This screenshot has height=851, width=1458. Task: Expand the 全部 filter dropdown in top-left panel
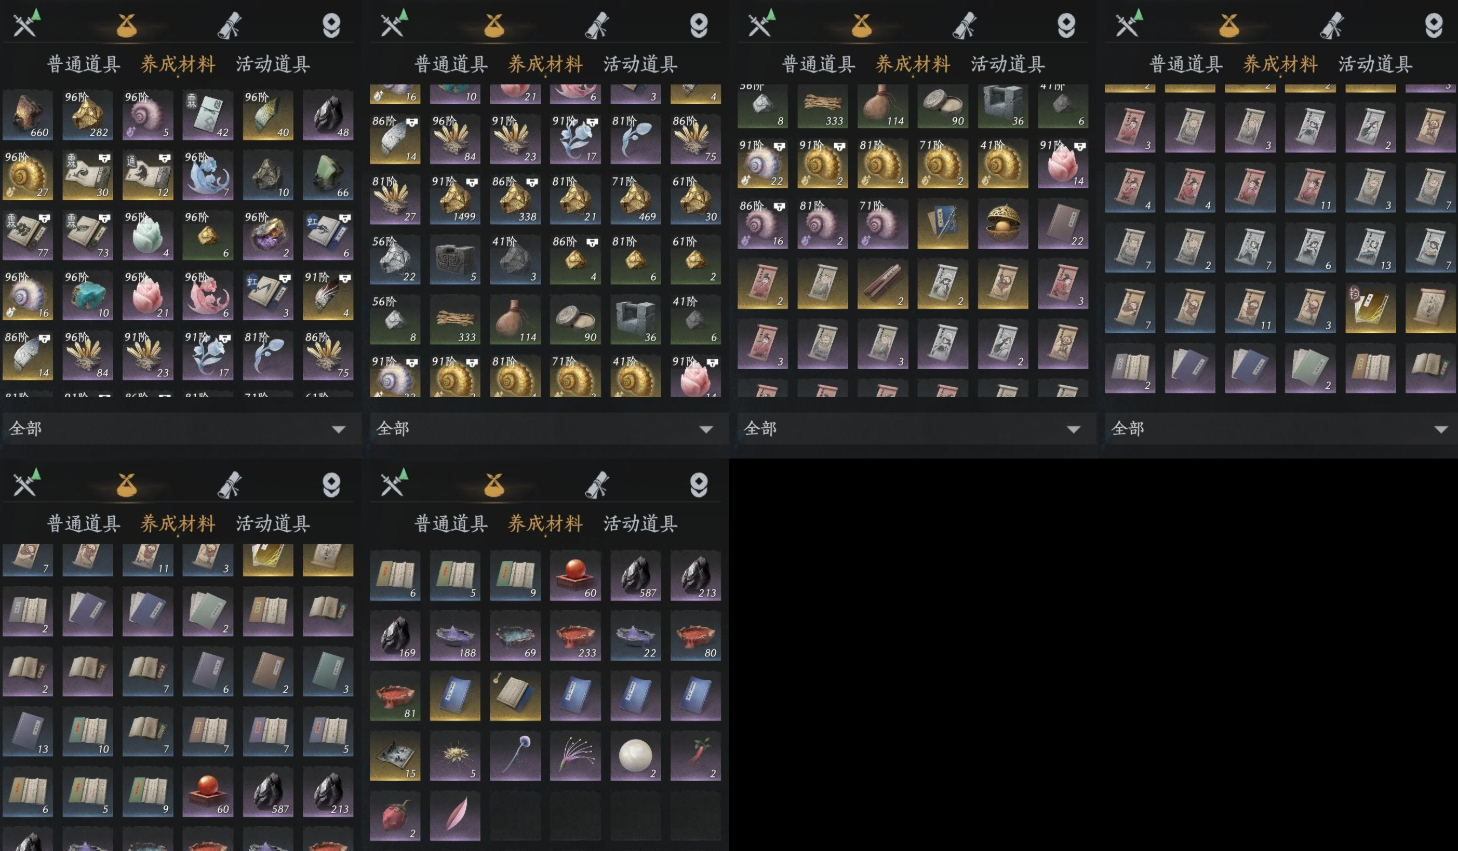178,429
